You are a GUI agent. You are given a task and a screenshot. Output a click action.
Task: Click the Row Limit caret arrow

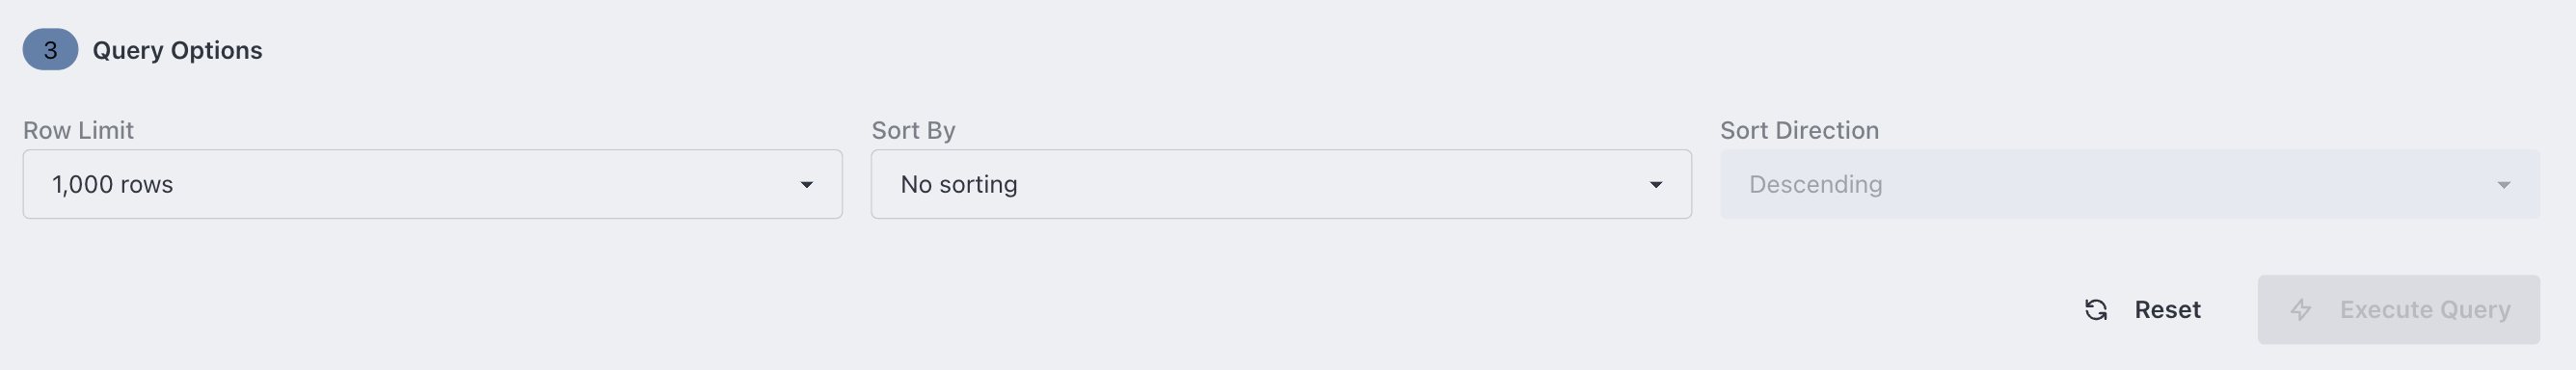(806, 185)
